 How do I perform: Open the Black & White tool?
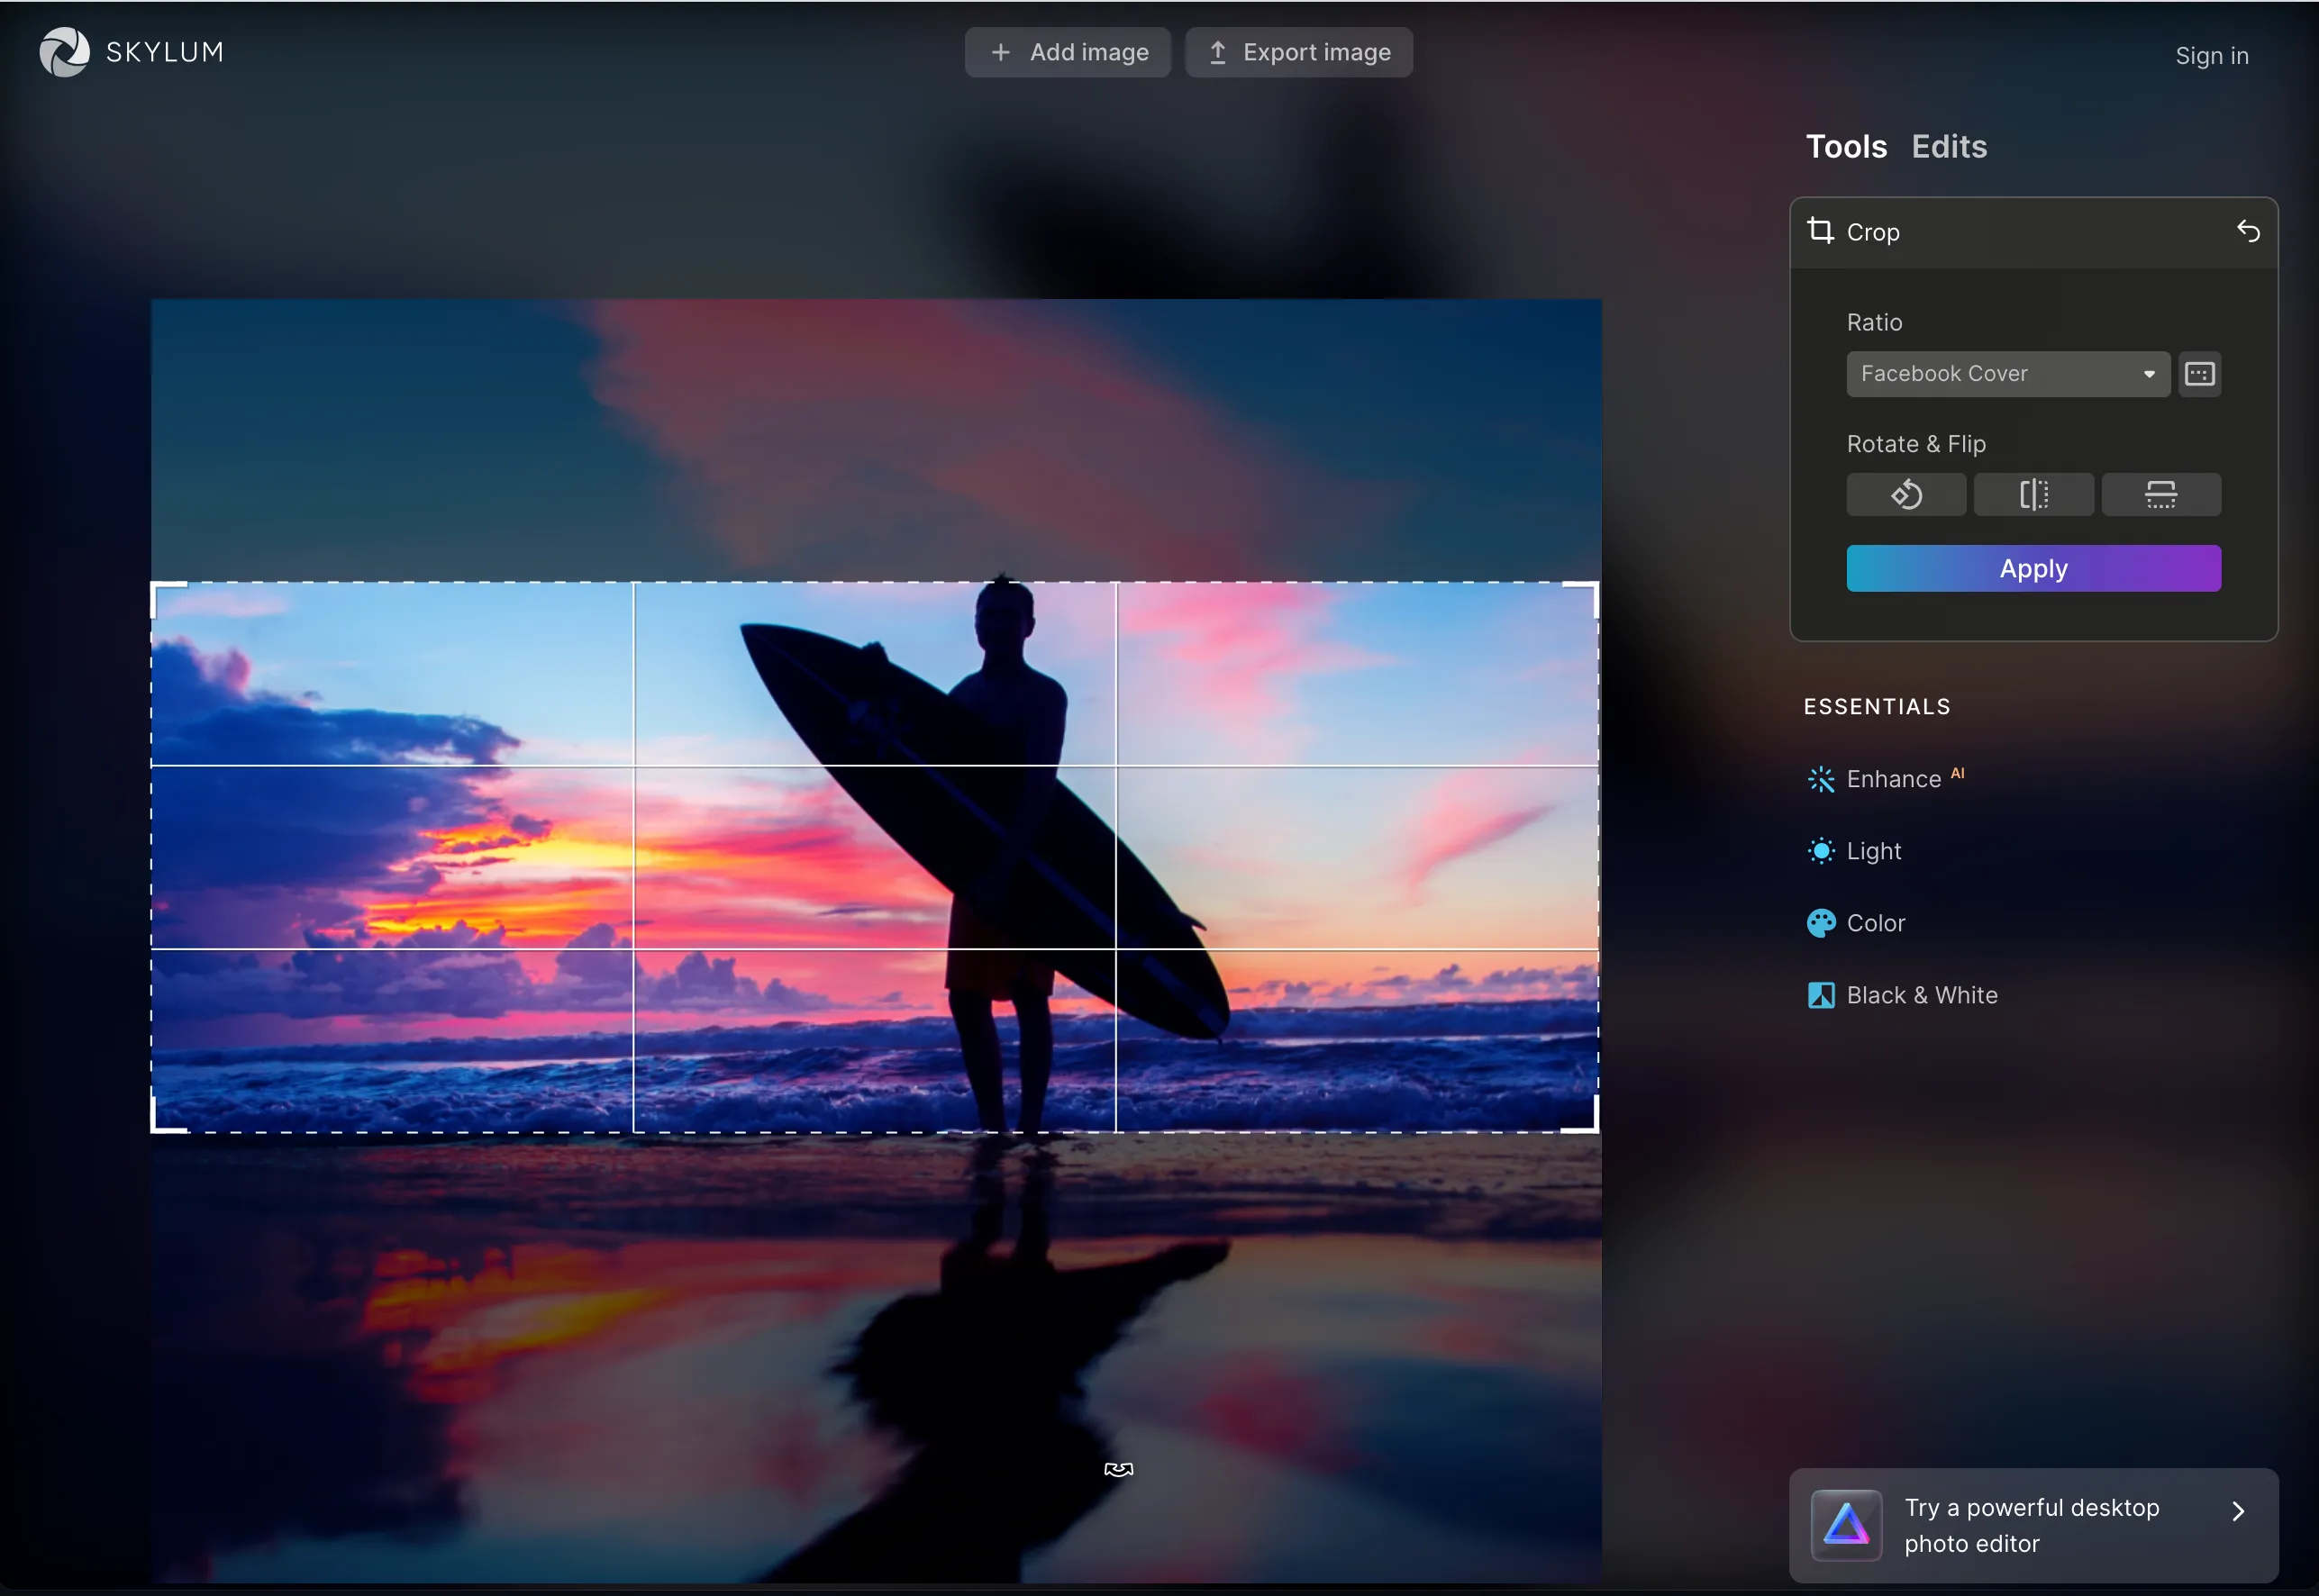1920,995
